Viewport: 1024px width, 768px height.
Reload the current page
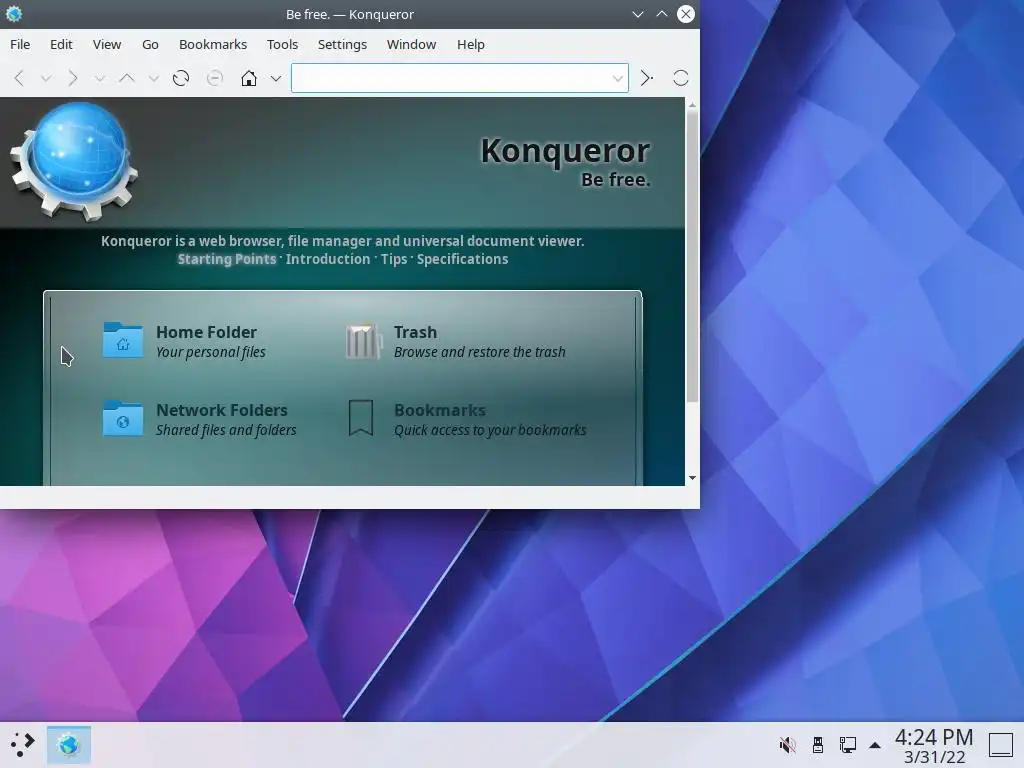181,78
